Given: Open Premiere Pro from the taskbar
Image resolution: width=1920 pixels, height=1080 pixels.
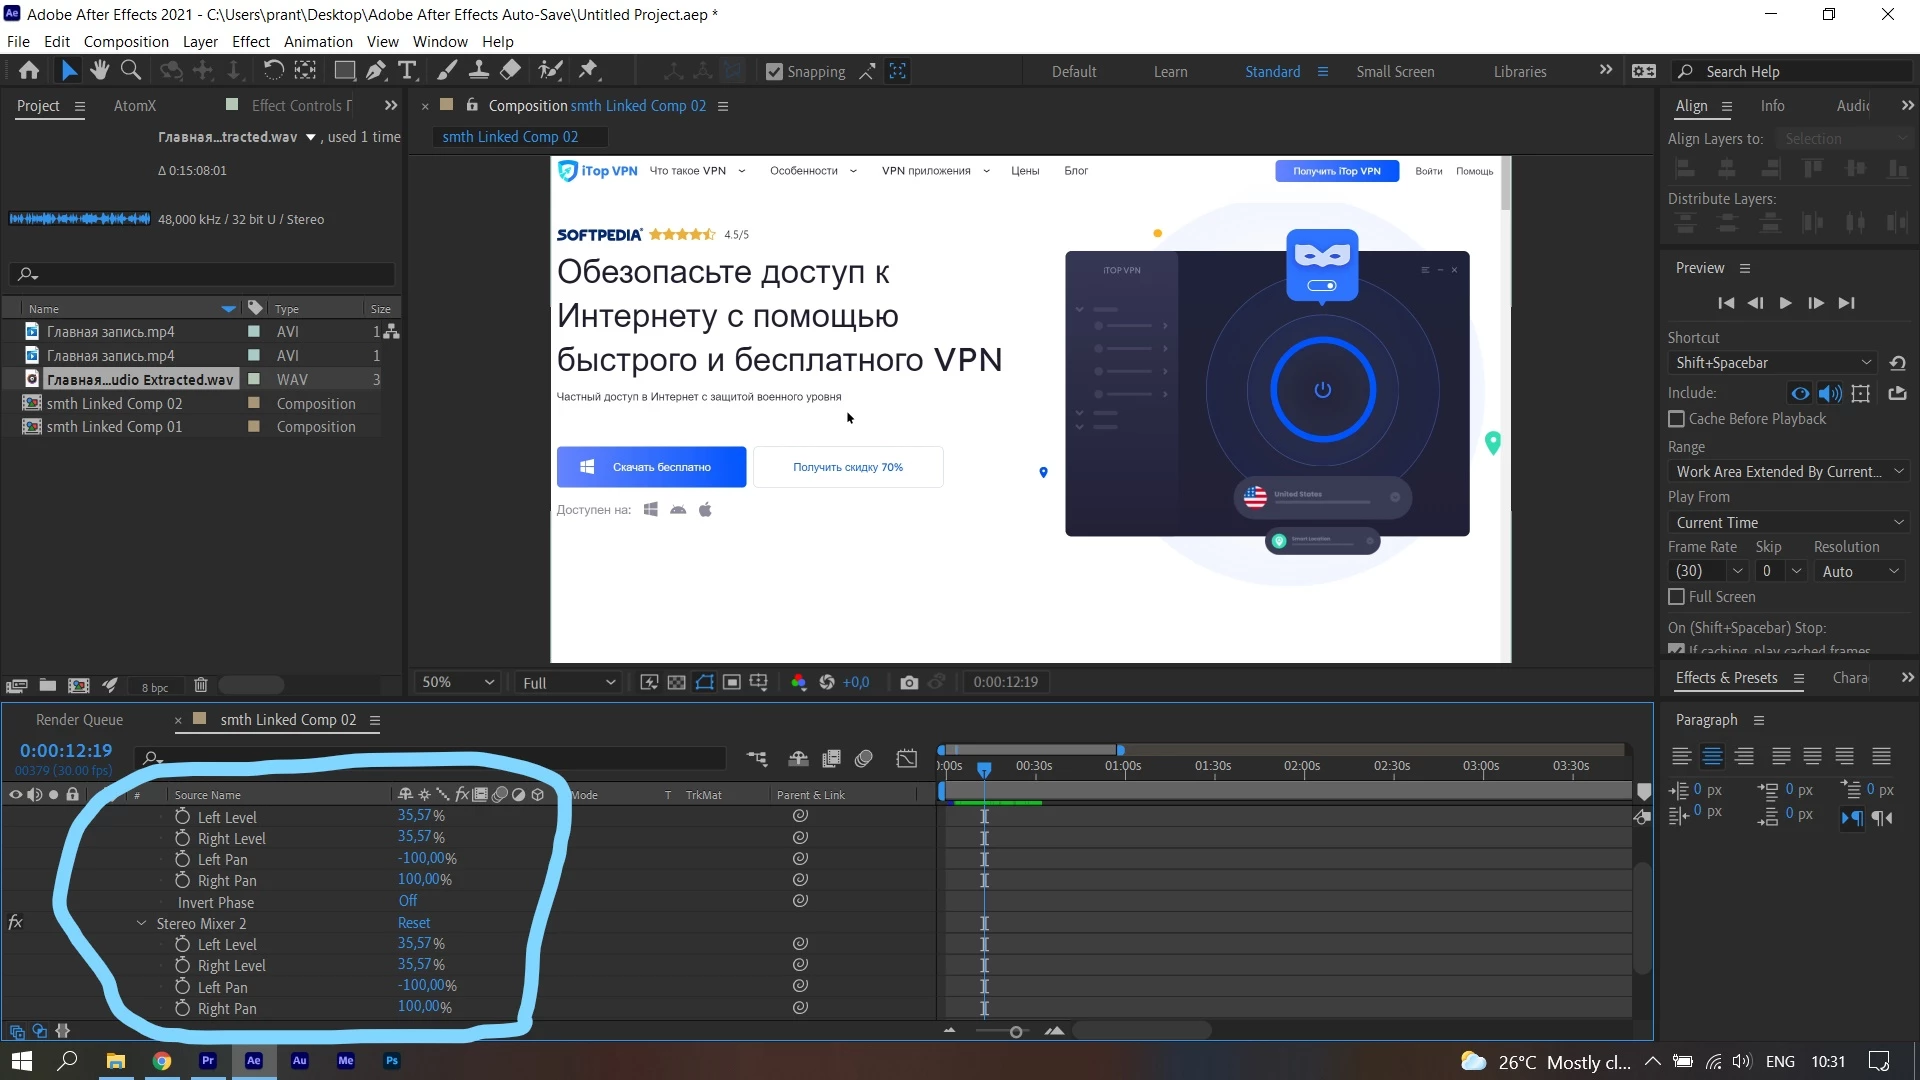Looking at the screenshot, I should [x=207, y=1061].
